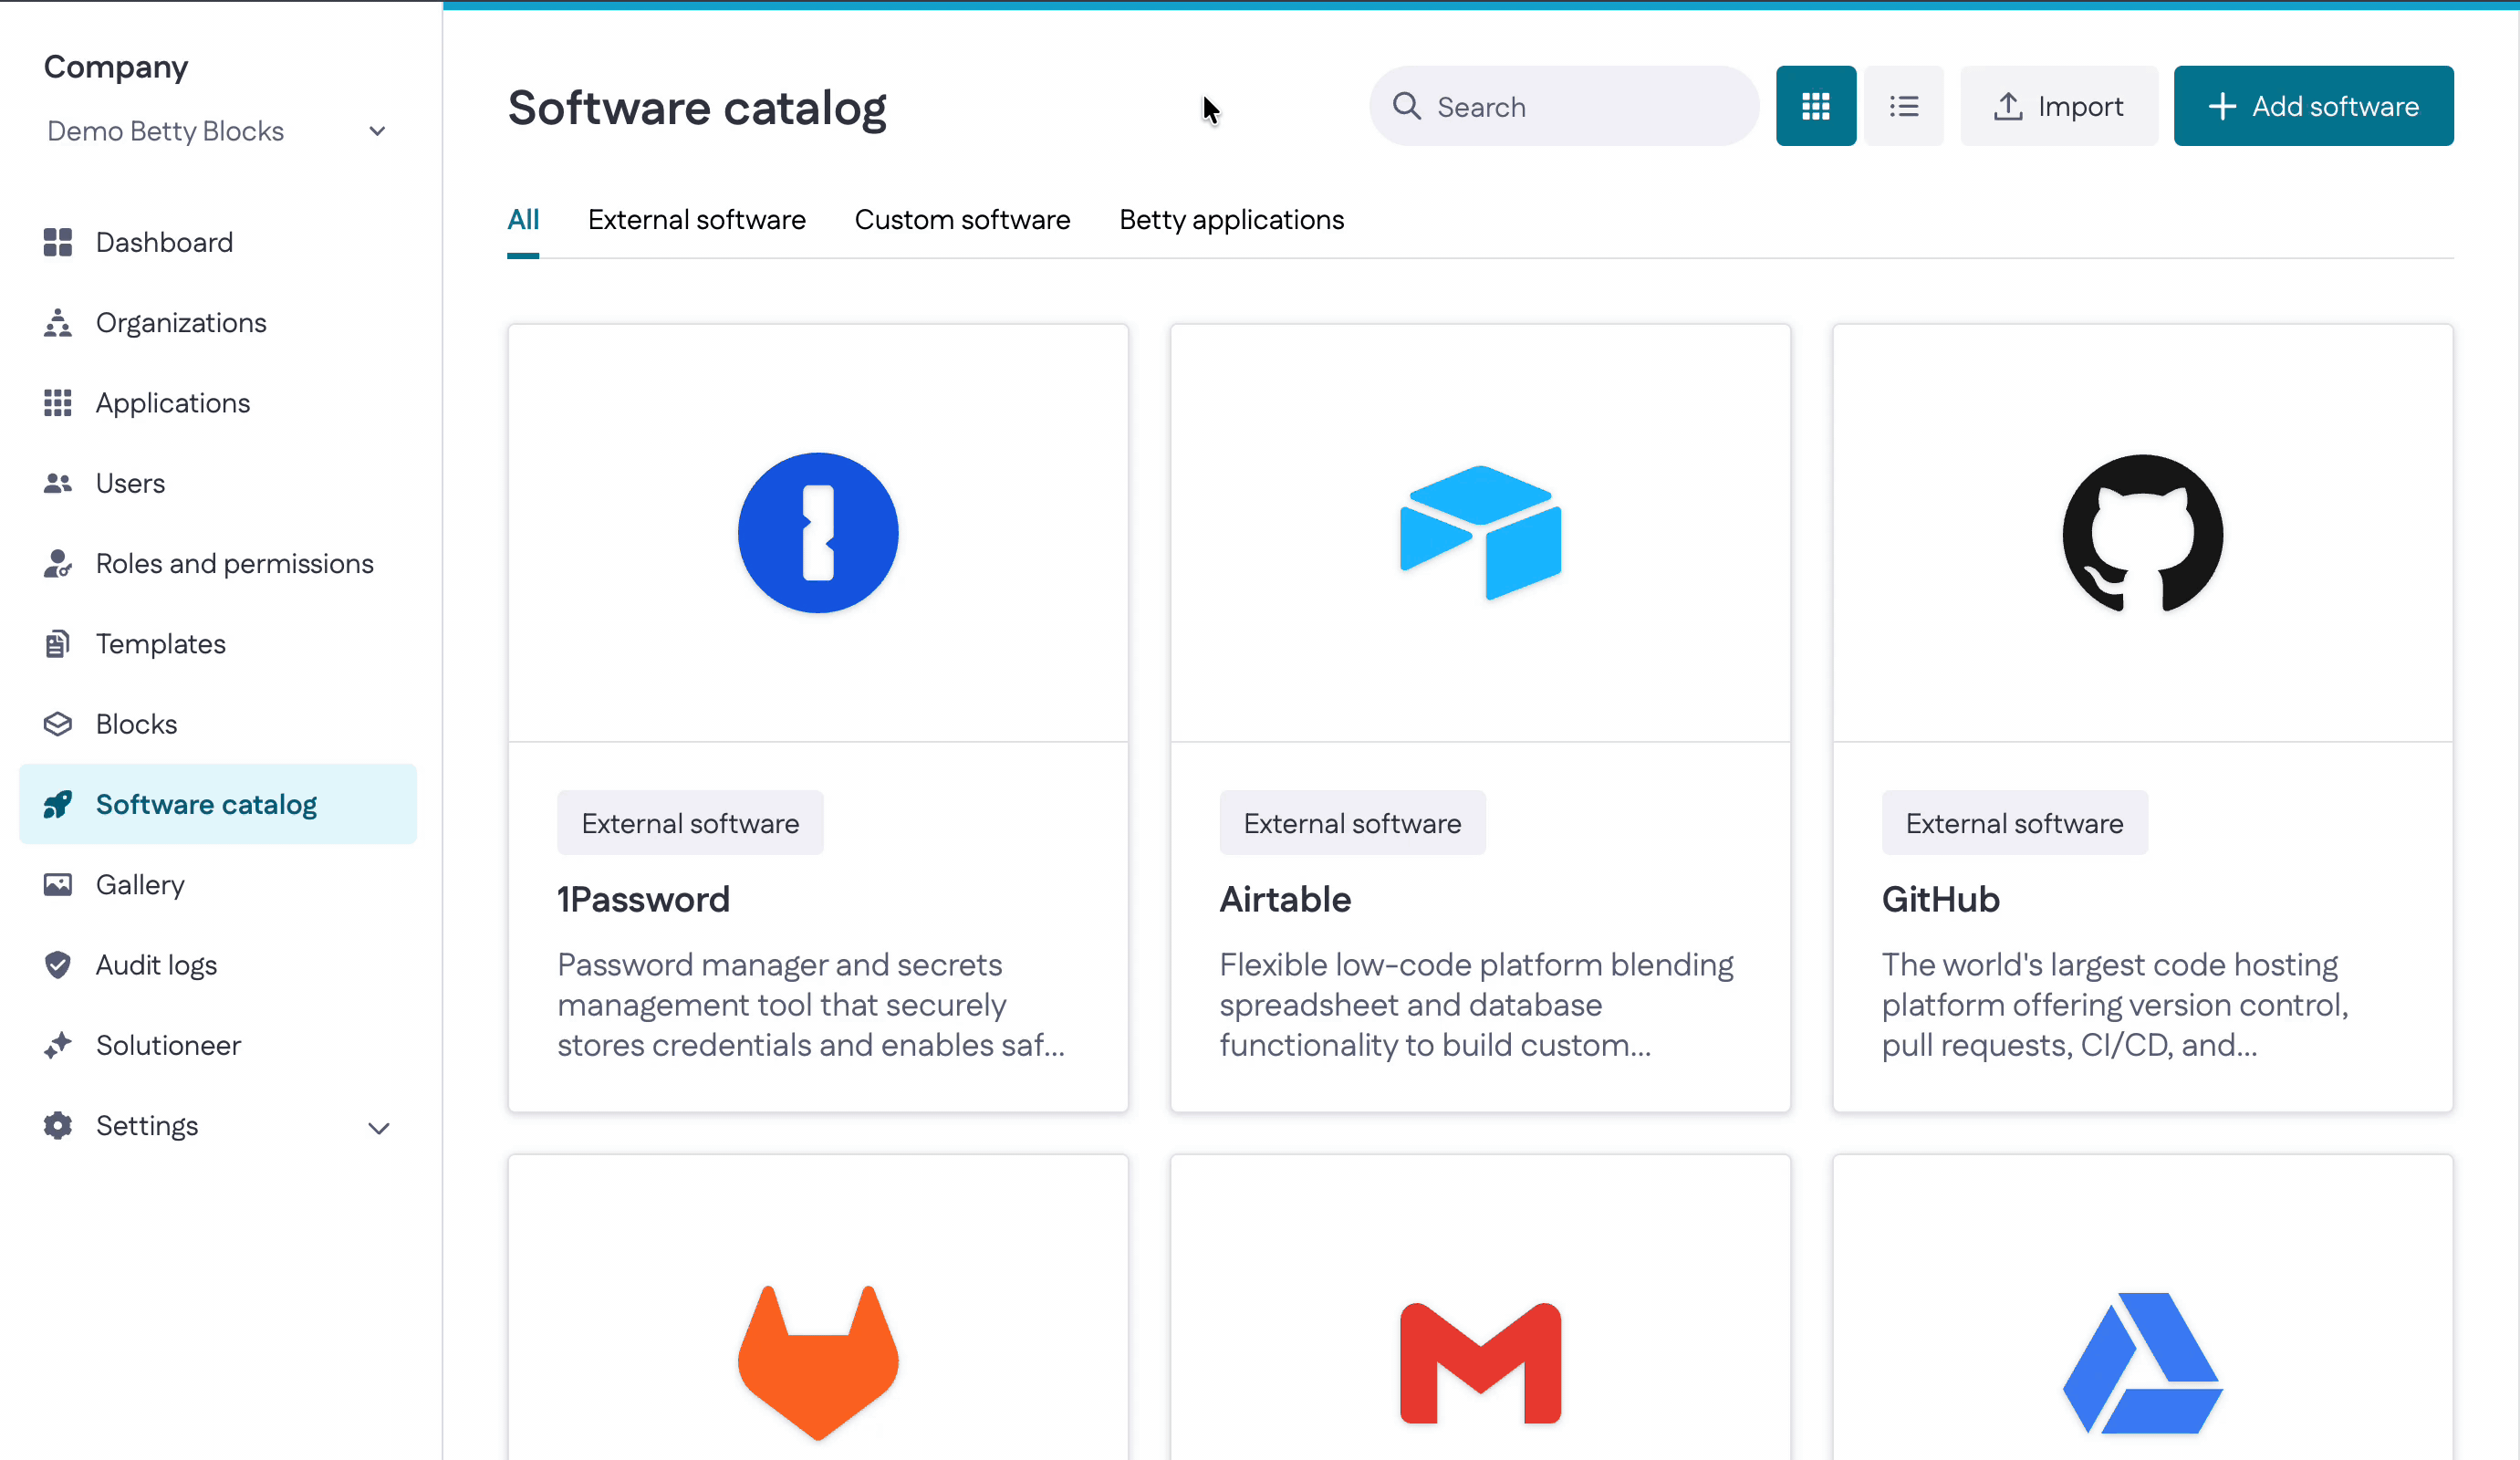Open the Templates document icon
The image size is (2520, 1460).
coord(58,644)
